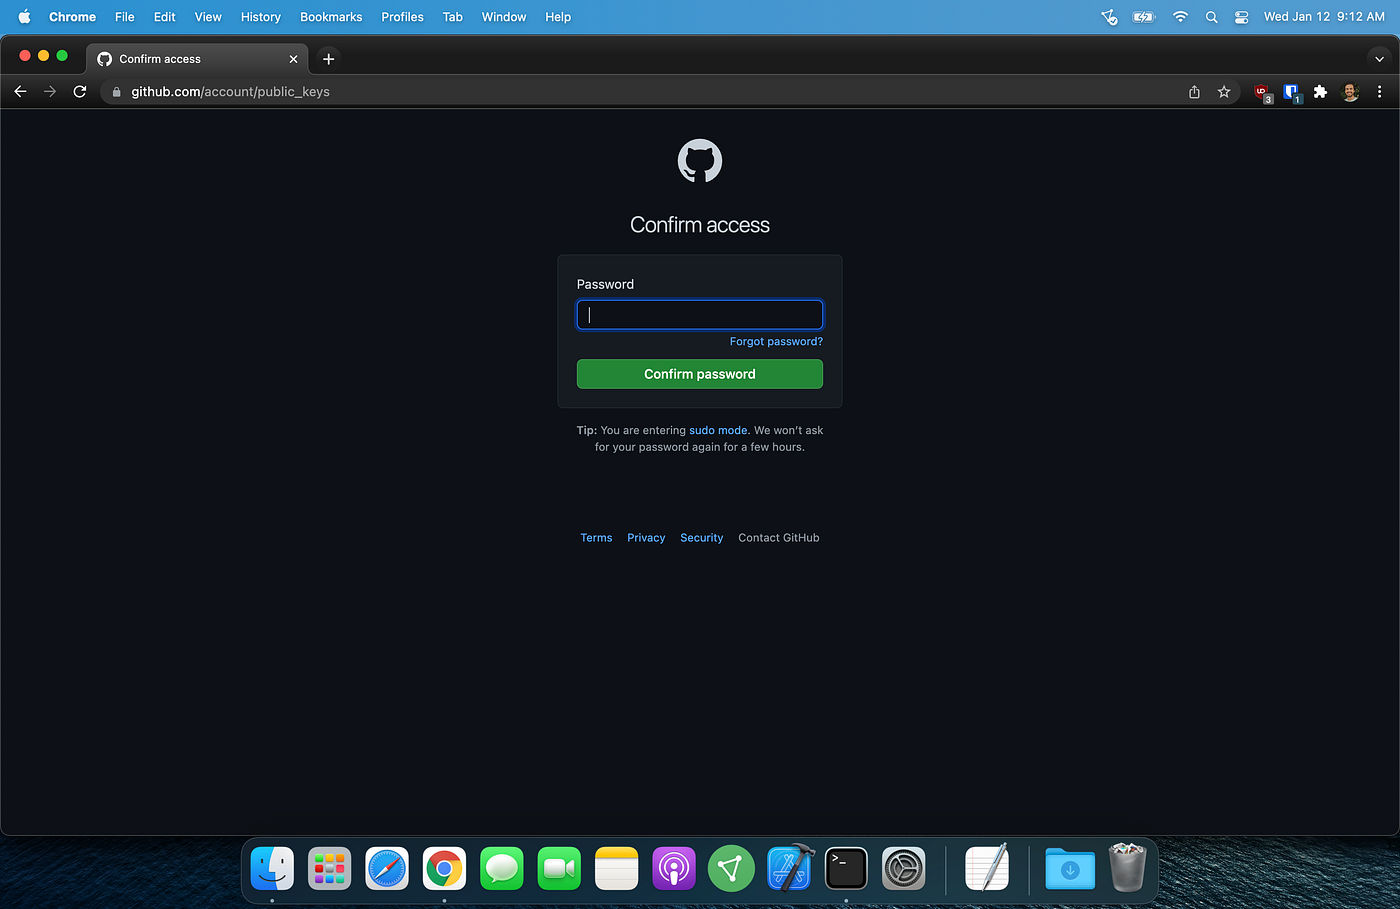This screenshot has width=1400, height=909.
Task: Close the Confirm access tab
Action: click(x=293, y=59)
